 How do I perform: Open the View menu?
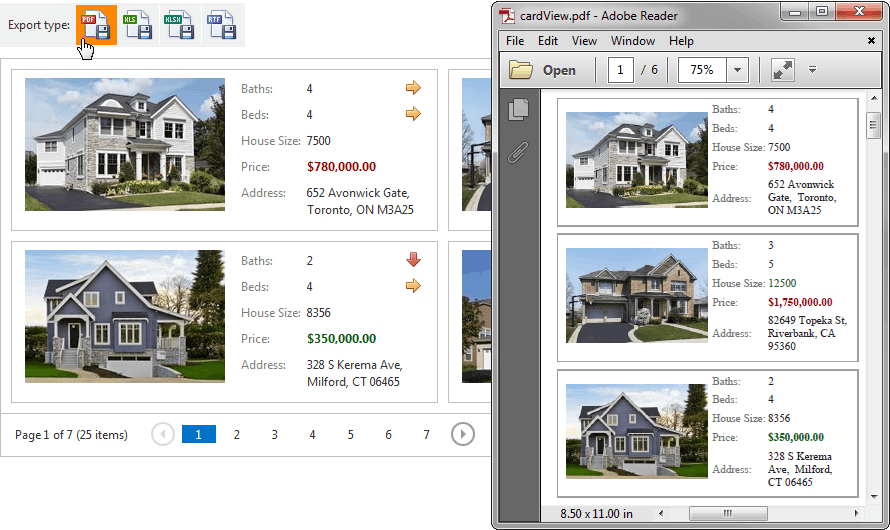coord(584,41)
